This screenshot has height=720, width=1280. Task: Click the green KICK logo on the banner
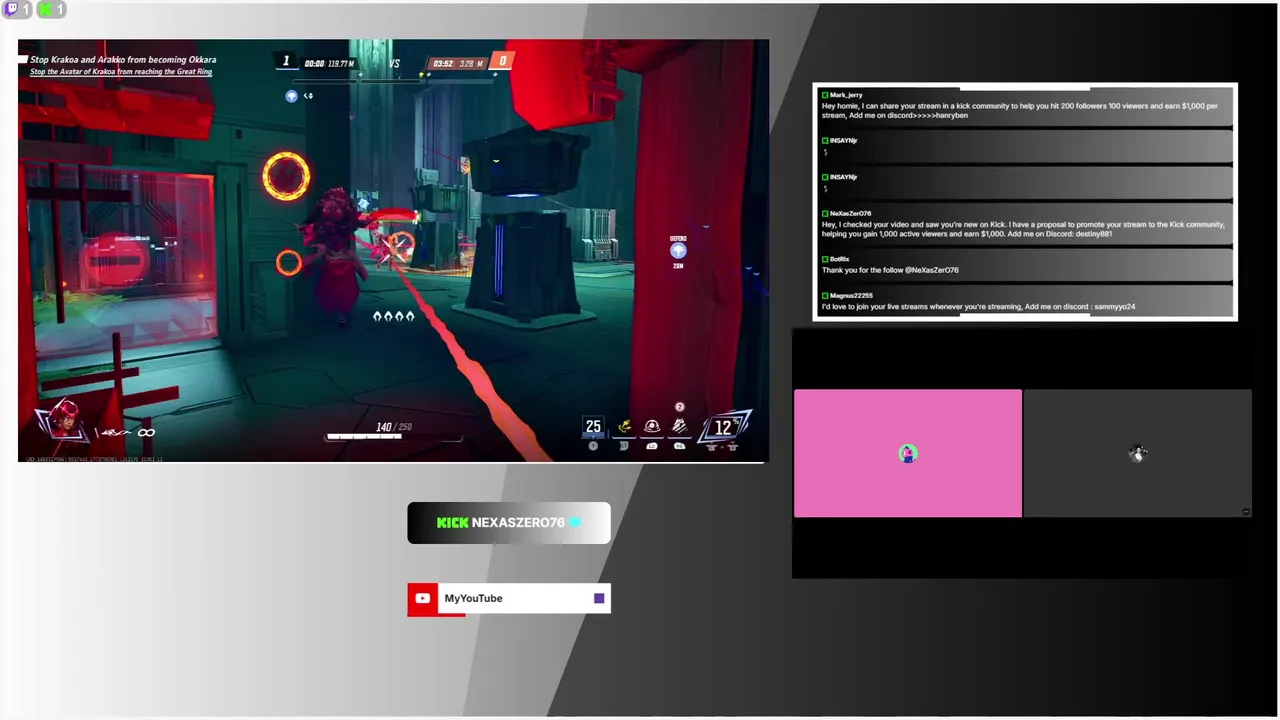coord(452,522)
